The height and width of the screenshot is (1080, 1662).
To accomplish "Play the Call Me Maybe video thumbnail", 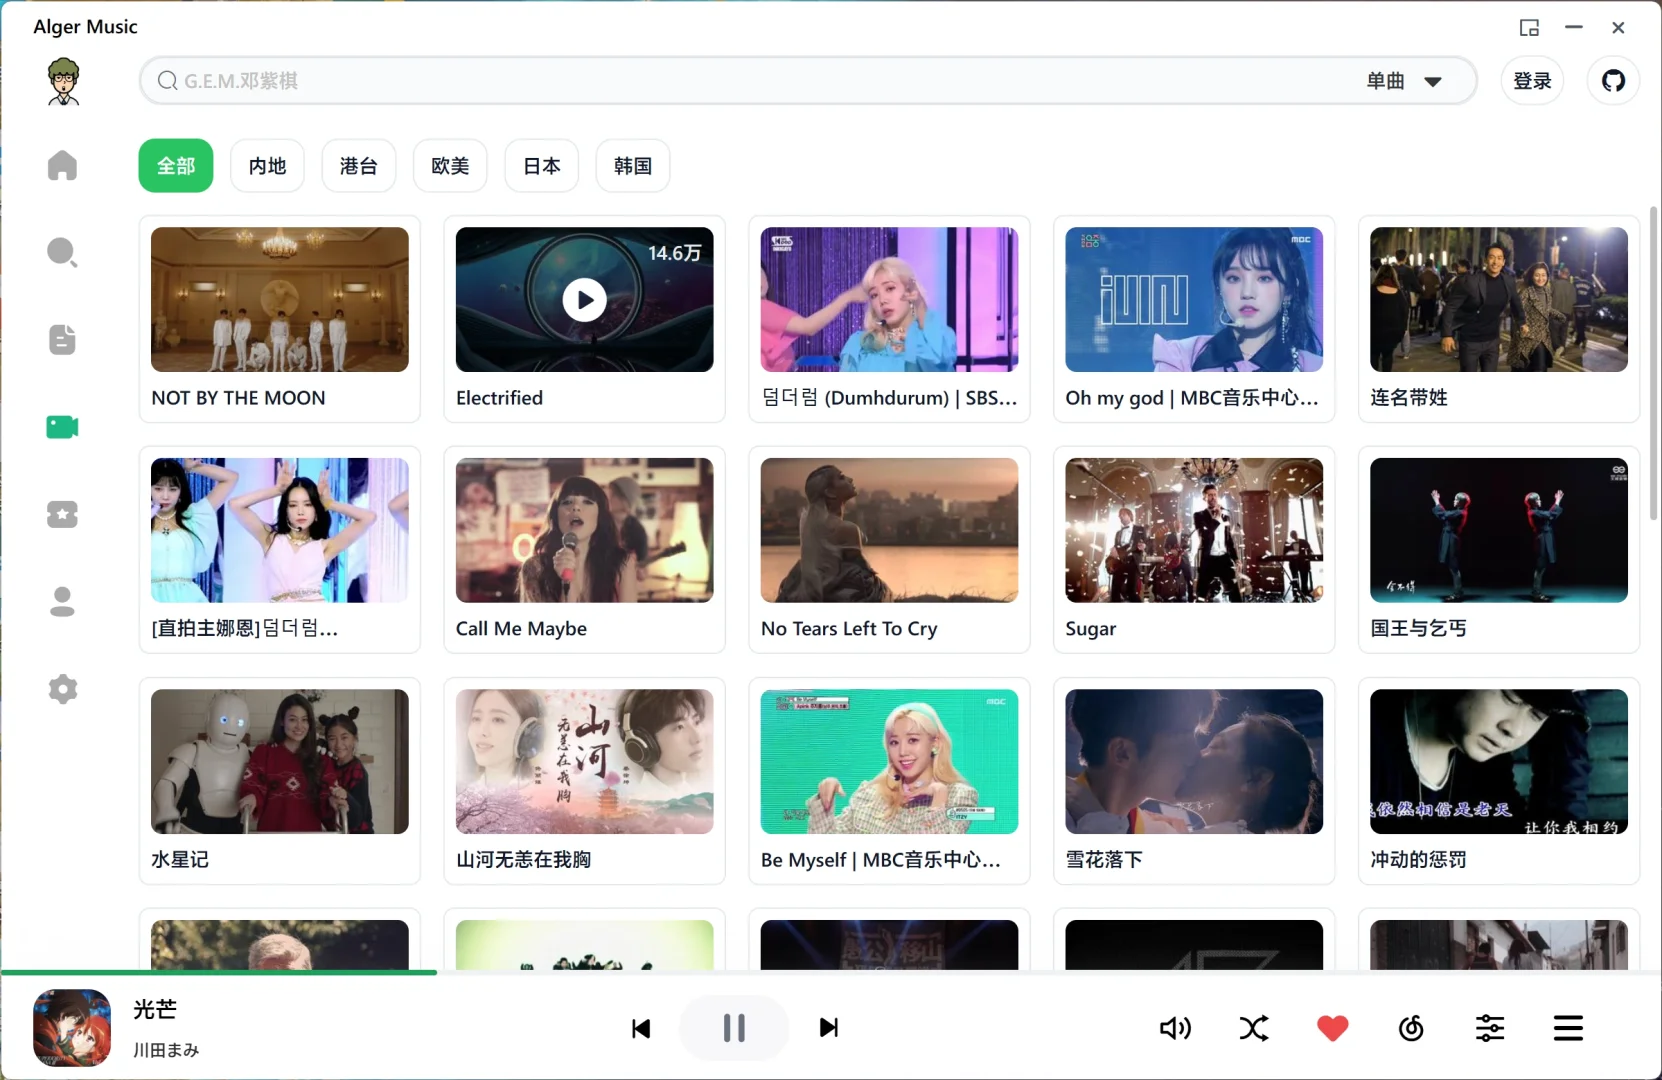I will click(x=584, y=529).
